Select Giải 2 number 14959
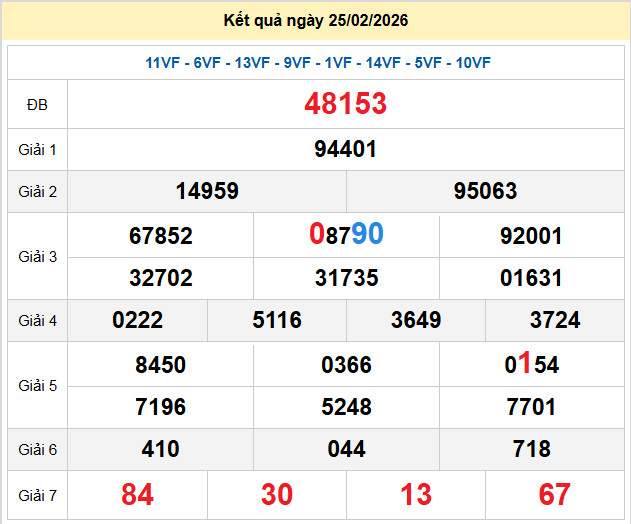631x524 pixels. 207,191
